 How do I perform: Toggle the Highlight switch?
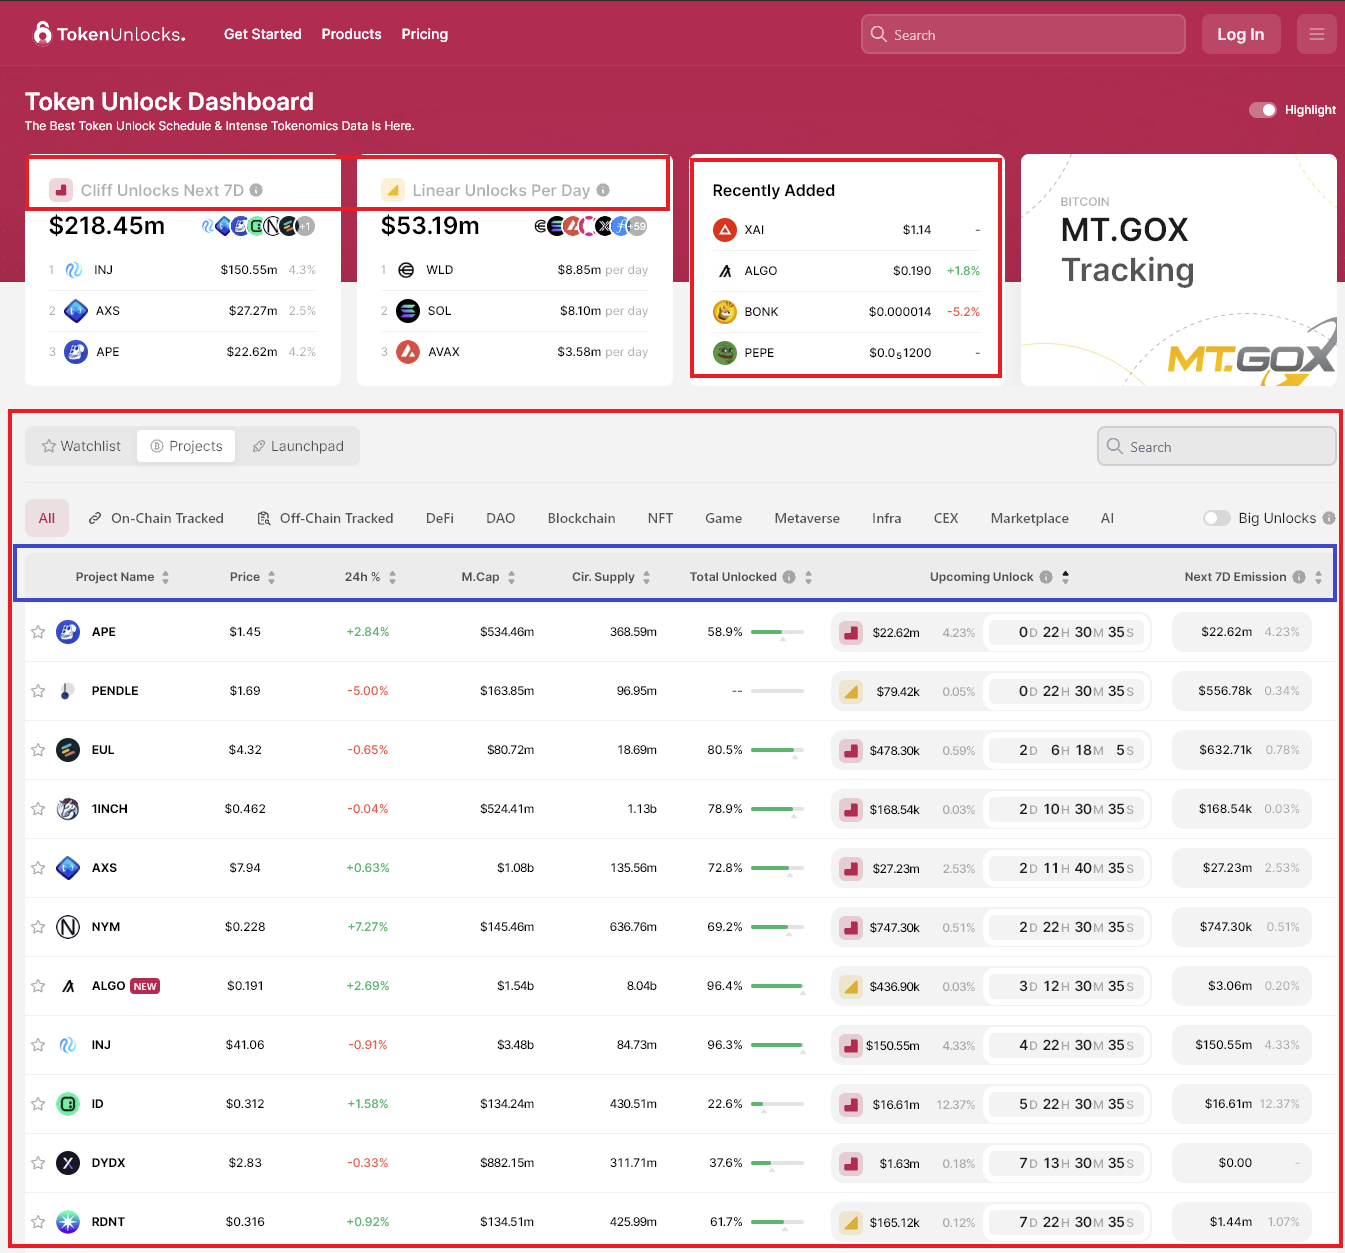1263,110
